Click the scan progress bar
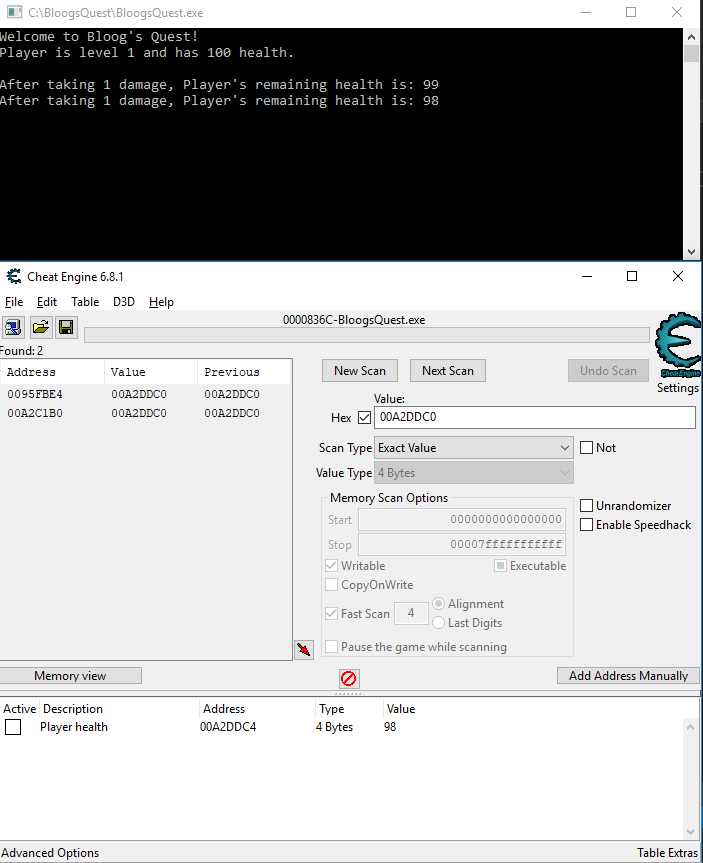 366,335
